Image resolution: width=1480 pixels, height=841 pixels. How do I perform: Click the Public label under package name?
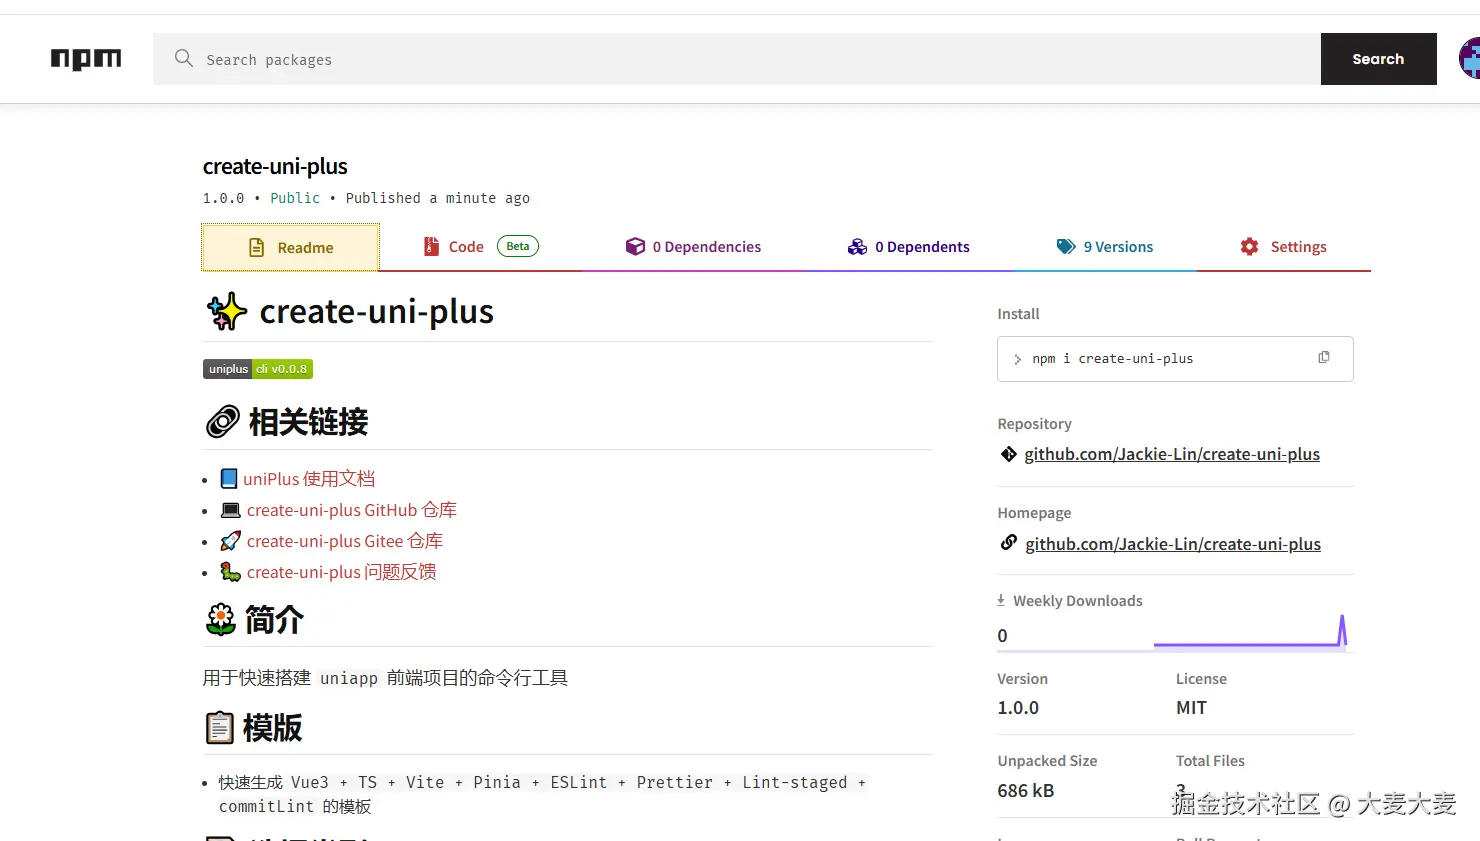point(295,198)
